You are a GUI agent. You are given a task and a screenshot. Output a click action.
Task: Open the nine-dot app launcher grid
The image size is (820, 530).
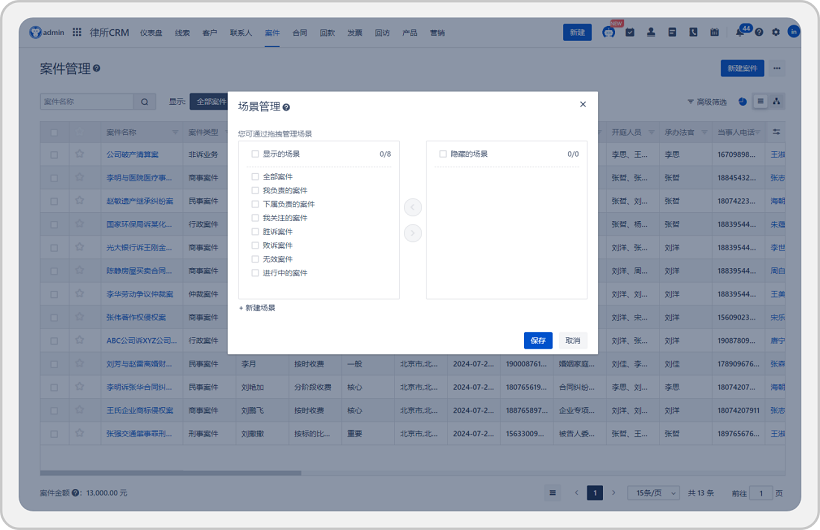coord(77,32)
